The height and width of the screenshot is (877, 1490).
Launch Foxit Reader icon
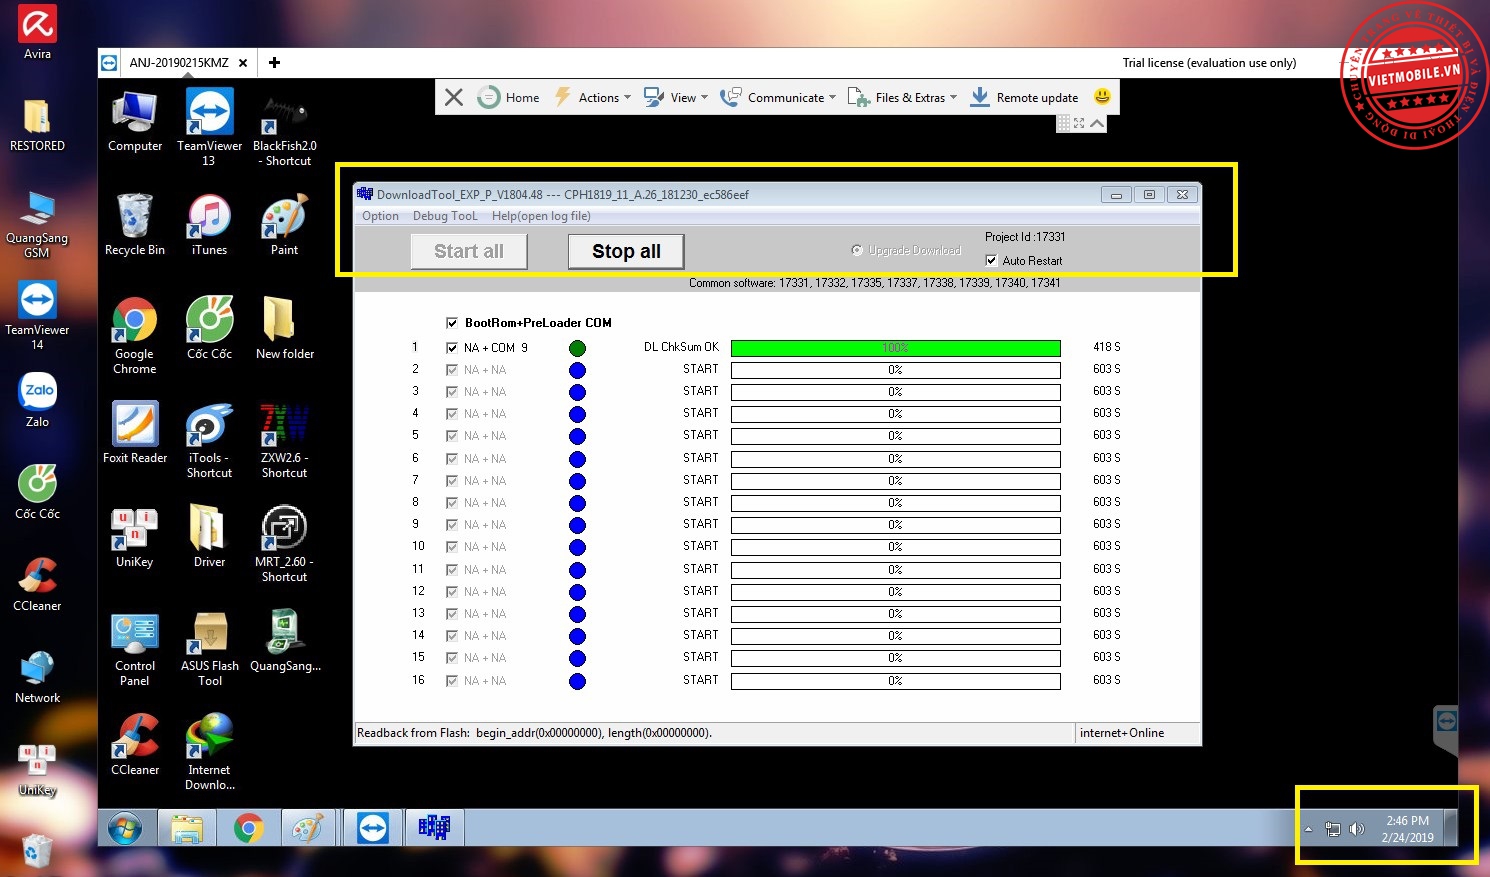coord(135,433)
